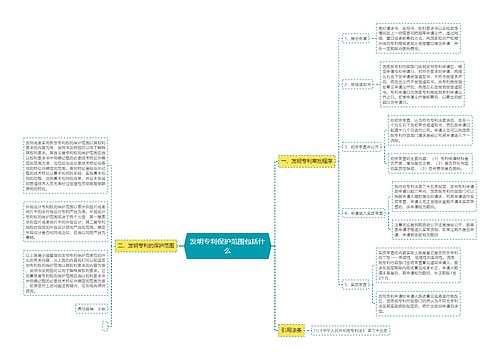Select the lower text box under 5、实质审查

click(418, 303)
